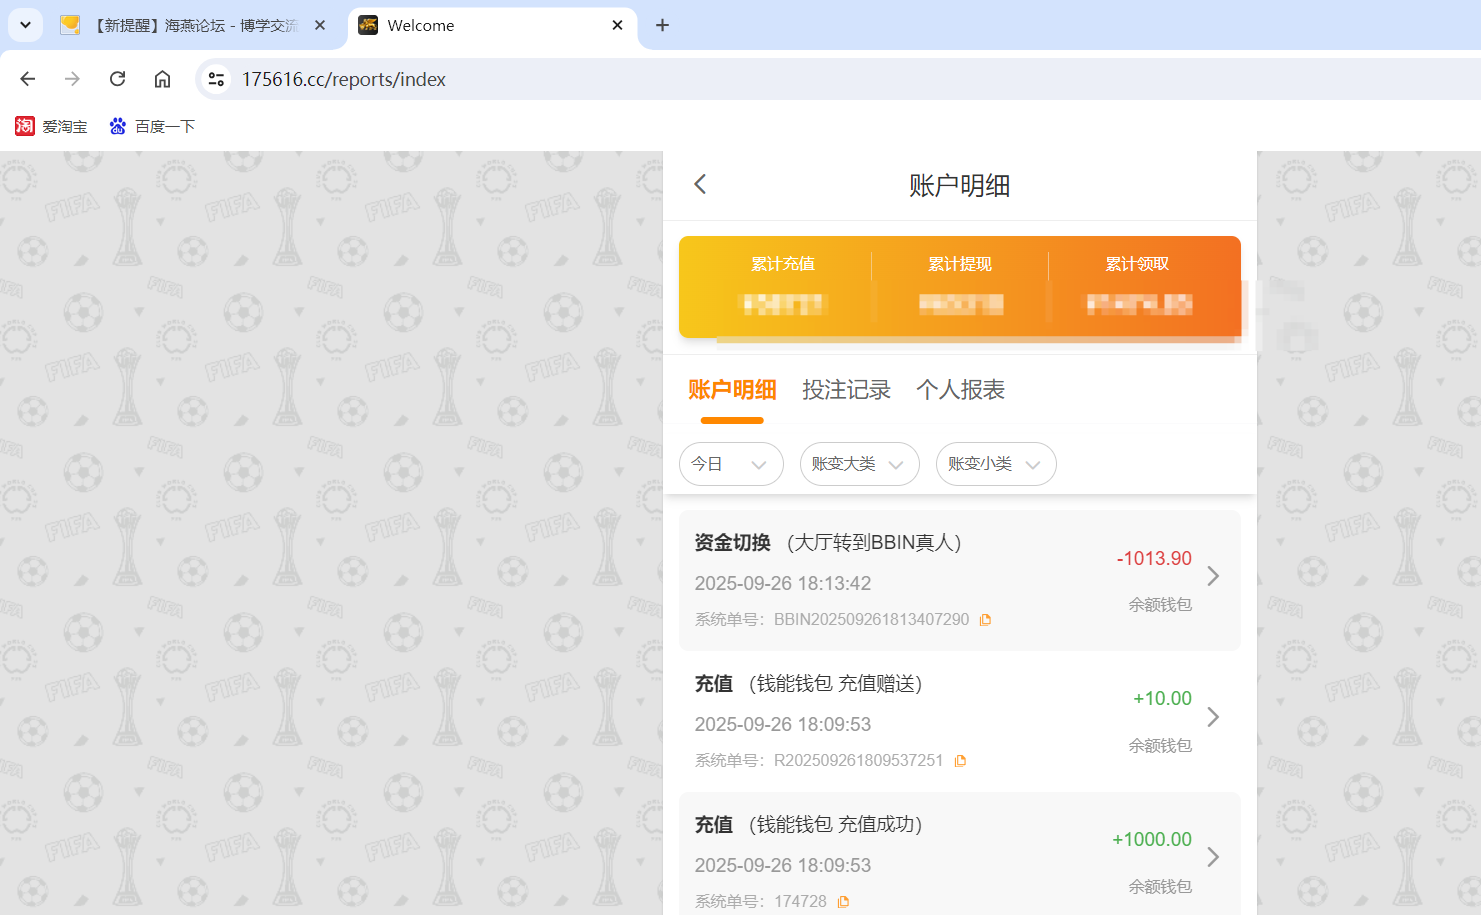Open the 今日 date filter dropdown
1481x915 pixels.
(x=731, y=464)
